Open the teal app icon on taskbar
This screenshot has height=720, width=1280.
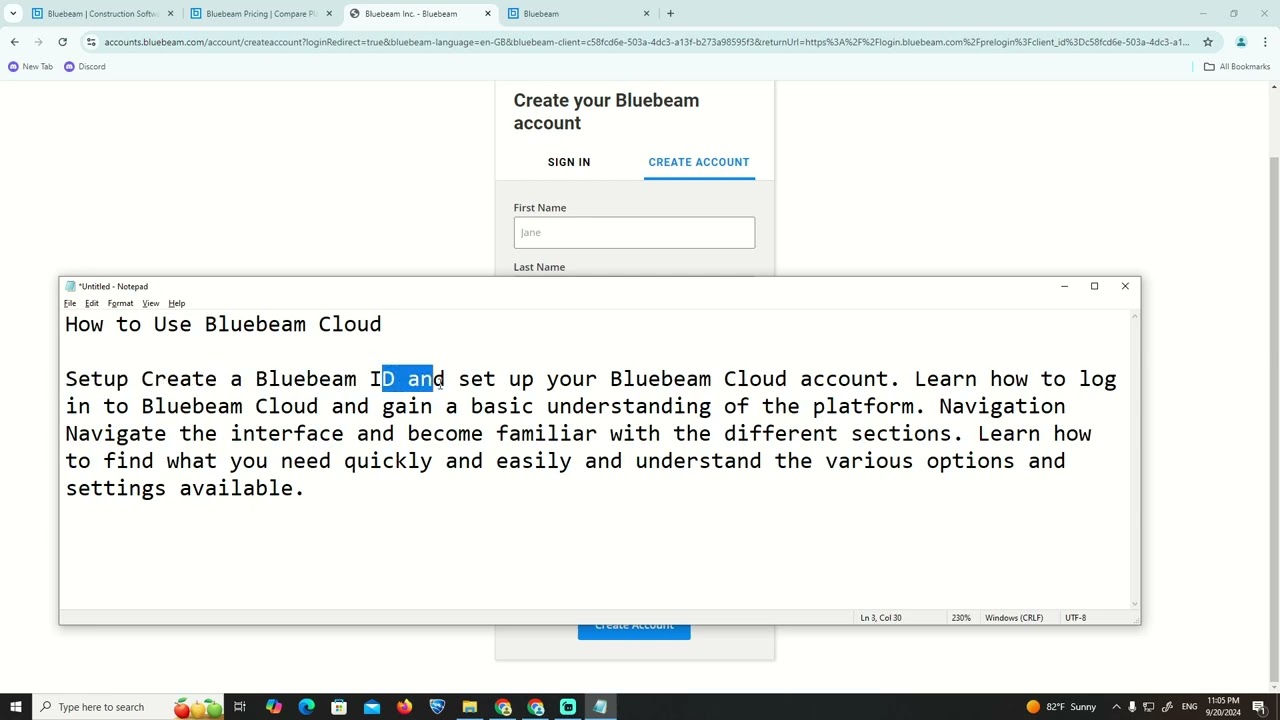click(x=568, y=707)
